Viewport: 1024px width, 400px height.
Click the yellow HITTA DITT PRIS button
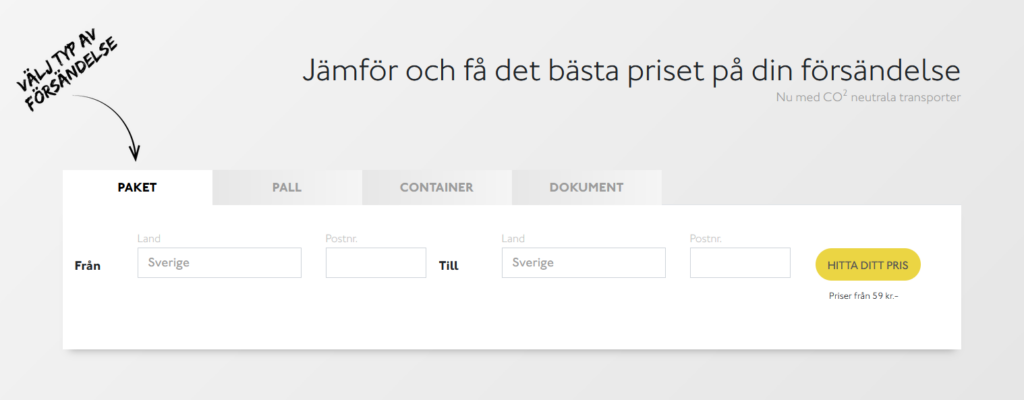pyautogui.click(x=868, y=265)
